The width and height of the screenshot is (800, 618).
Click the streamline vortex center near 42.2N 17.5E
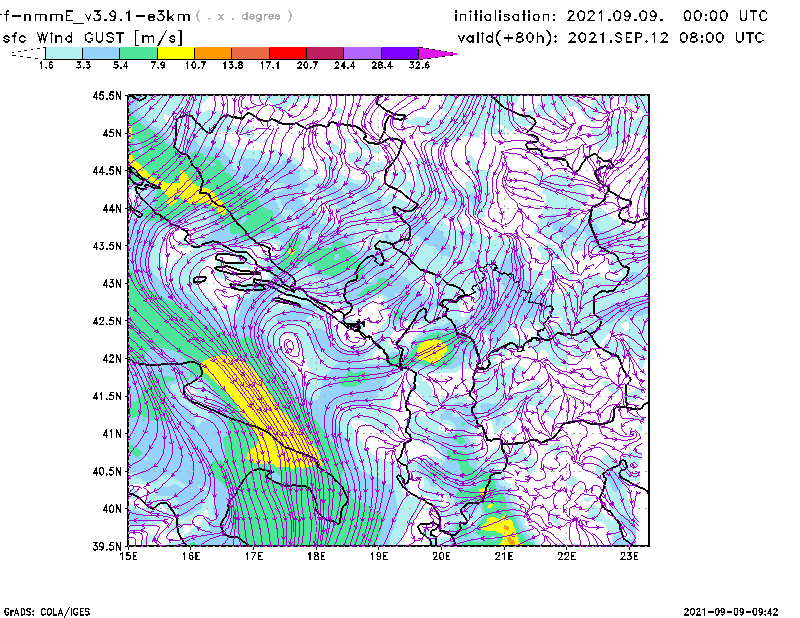[288, 346]
